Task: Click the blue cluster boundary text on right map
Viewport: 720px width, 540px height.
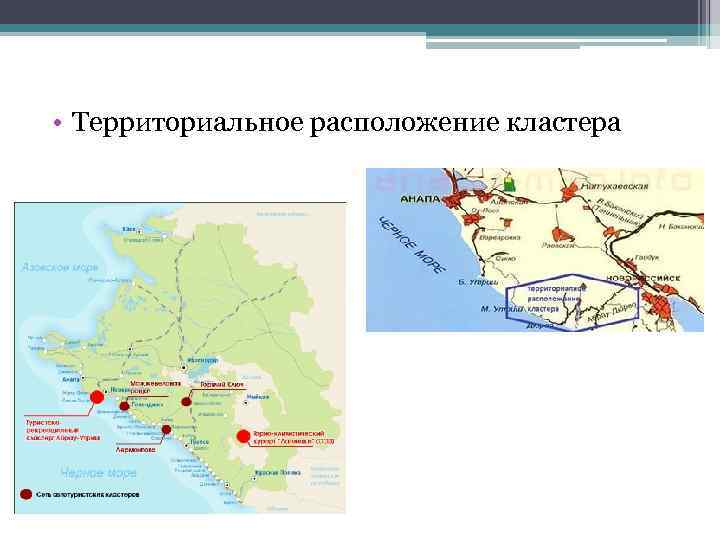Action: tap(556, 299)
